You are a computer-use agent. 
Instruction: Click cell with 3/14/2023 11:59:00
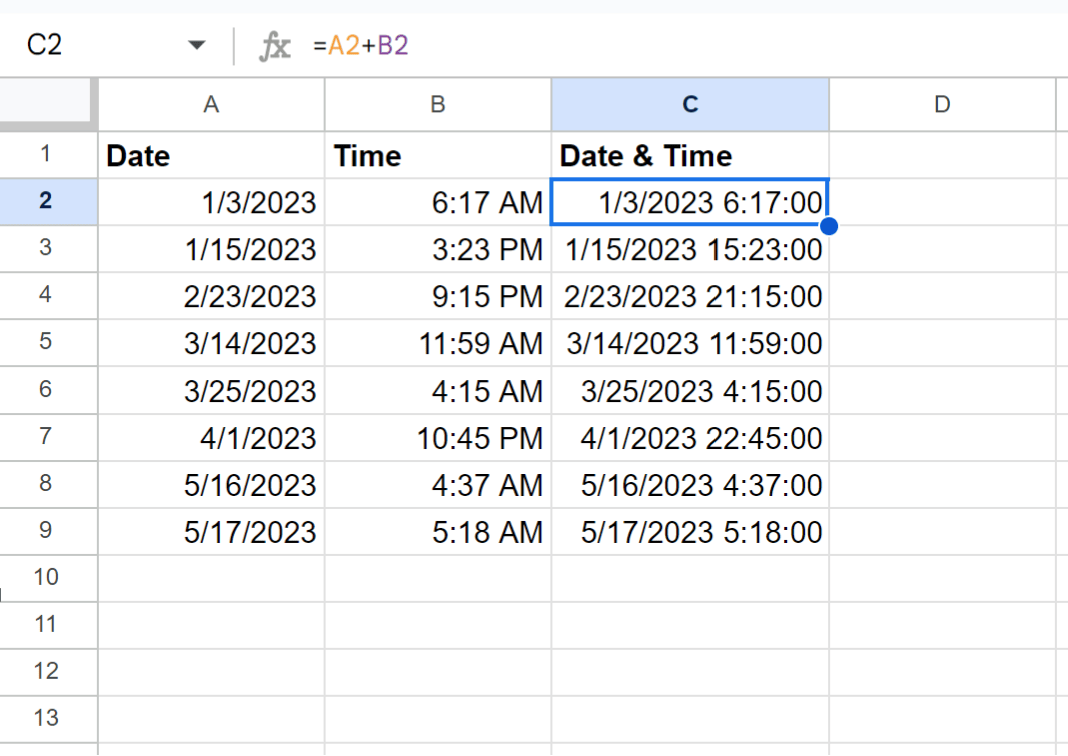pos(690,343)
